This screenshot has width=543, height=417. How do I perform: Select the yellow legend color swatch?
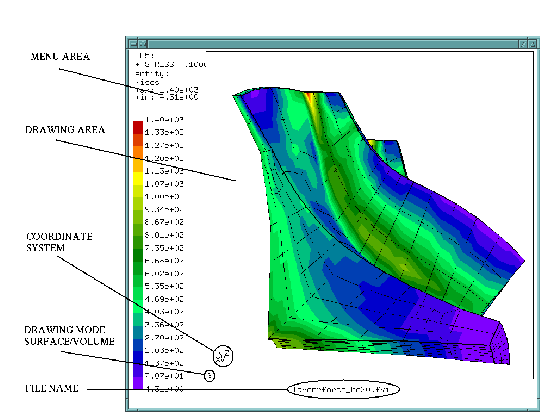138,179
